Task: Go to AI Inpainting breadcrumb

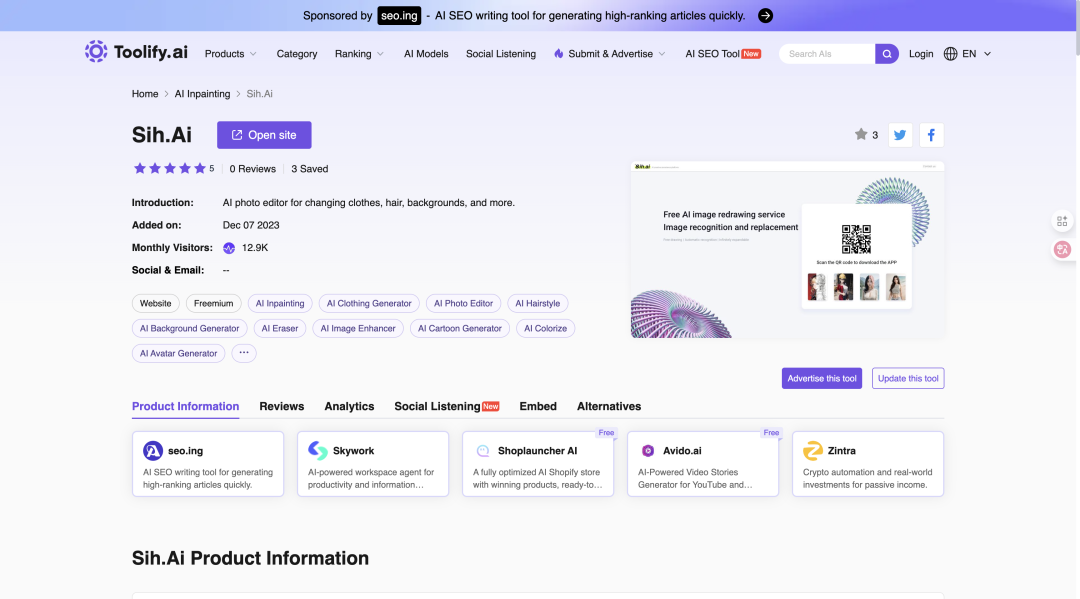Action: click(202, 94)
